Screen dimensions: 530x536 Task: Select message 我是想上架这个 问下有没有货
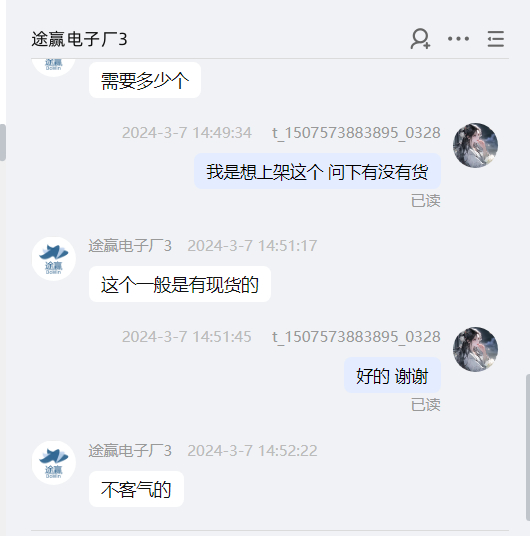coord(317,171)
